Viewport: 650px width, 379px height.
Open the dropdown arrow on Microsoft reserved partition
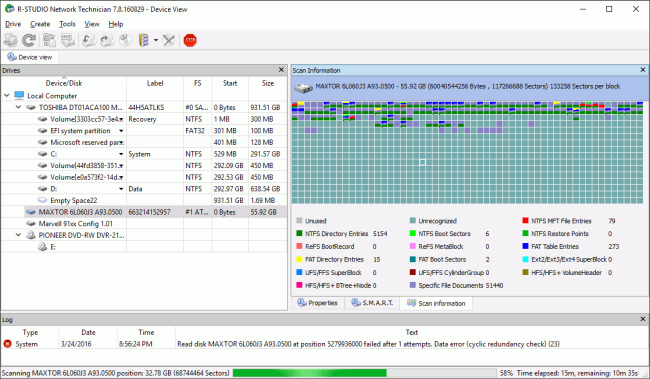[x=121, y=143]
